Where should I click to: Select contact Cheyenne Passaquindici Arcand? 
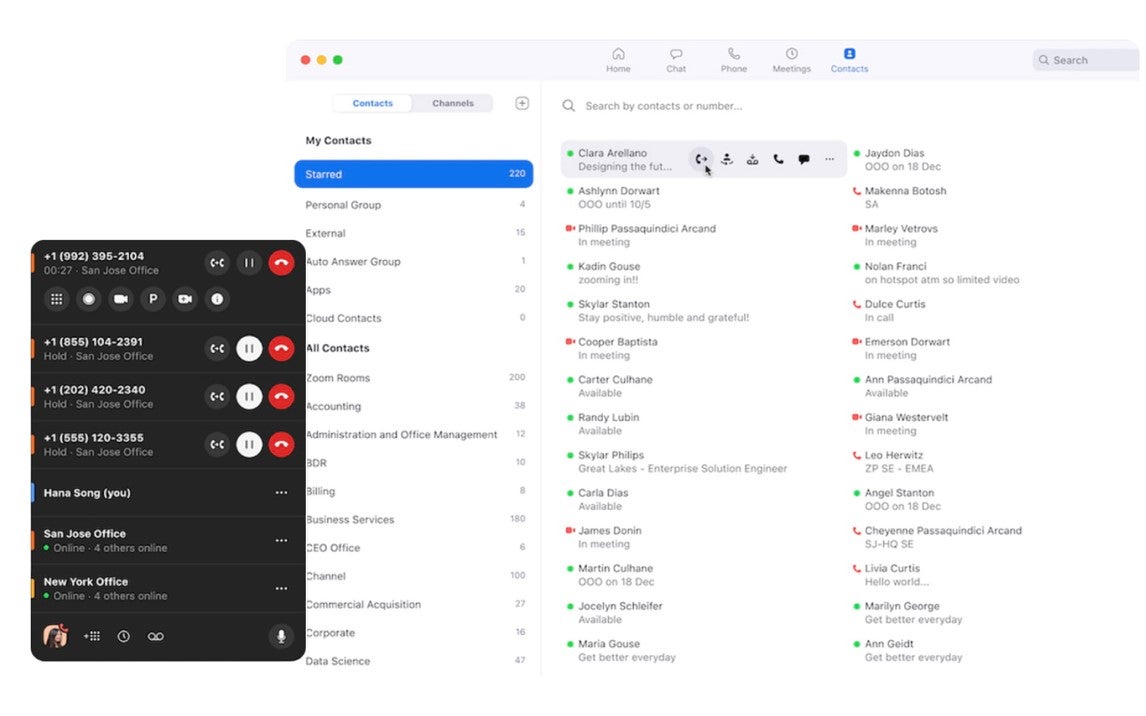click(938, 537)
